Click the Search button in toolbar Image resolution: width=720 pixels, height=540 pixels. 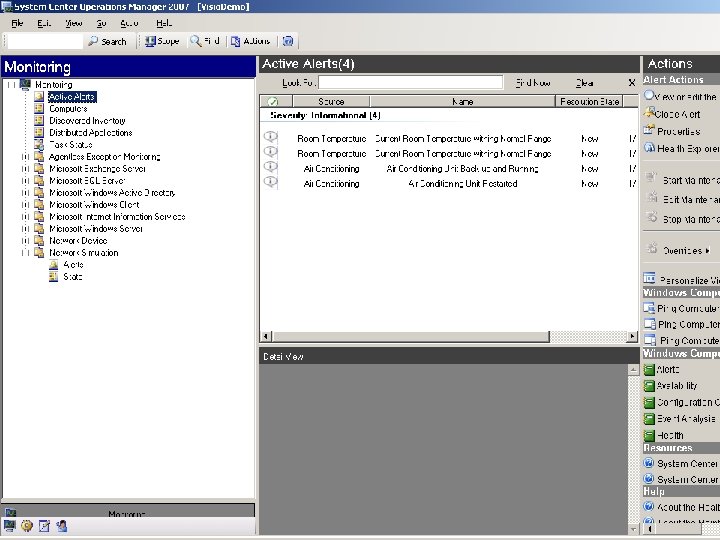(x=107, y=41)
